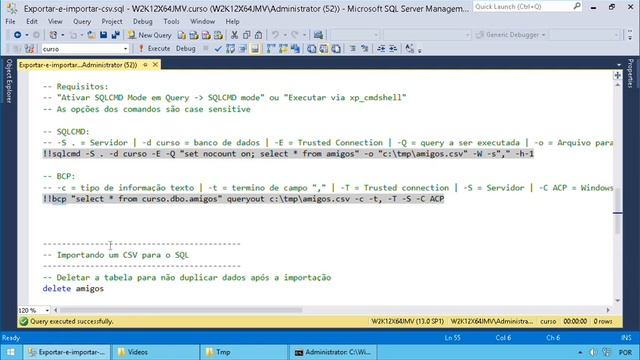Open the Help menu
The height and width of the screenshot is (360, 640).
point(232,22)
